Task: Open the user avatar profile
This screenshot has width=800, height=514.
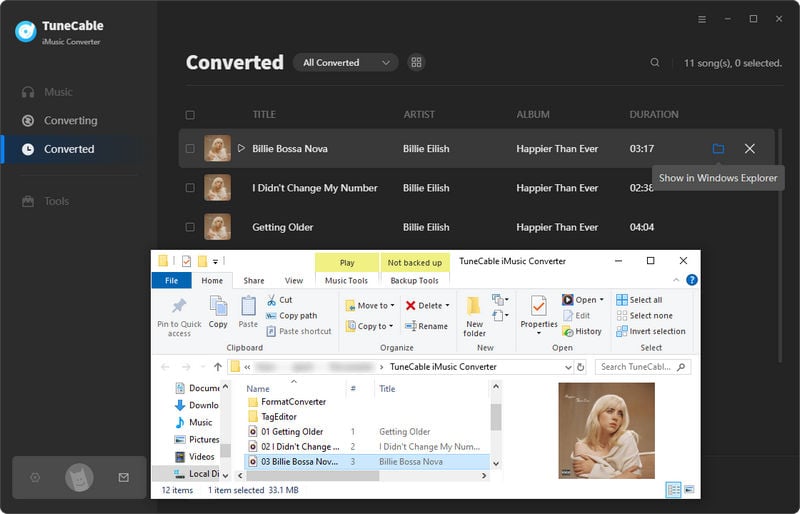Action: [x=79, y=478]
